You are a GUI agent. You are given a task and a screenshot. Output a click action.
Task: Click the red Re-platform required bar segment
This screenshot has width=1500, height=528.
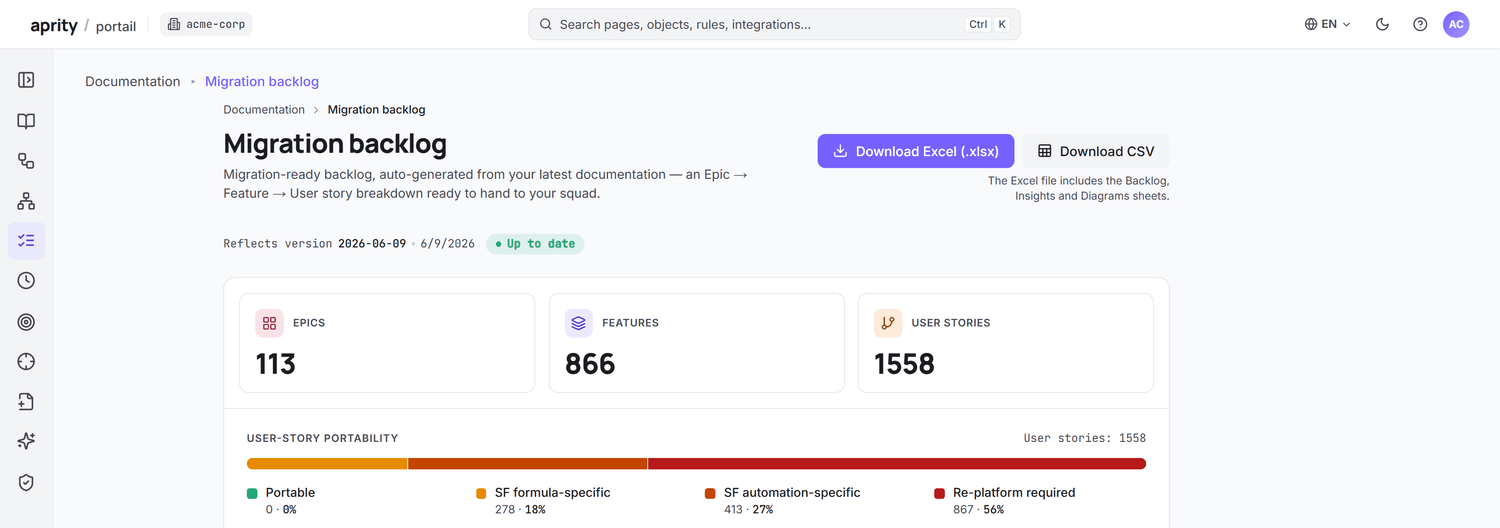click(897, 463)
